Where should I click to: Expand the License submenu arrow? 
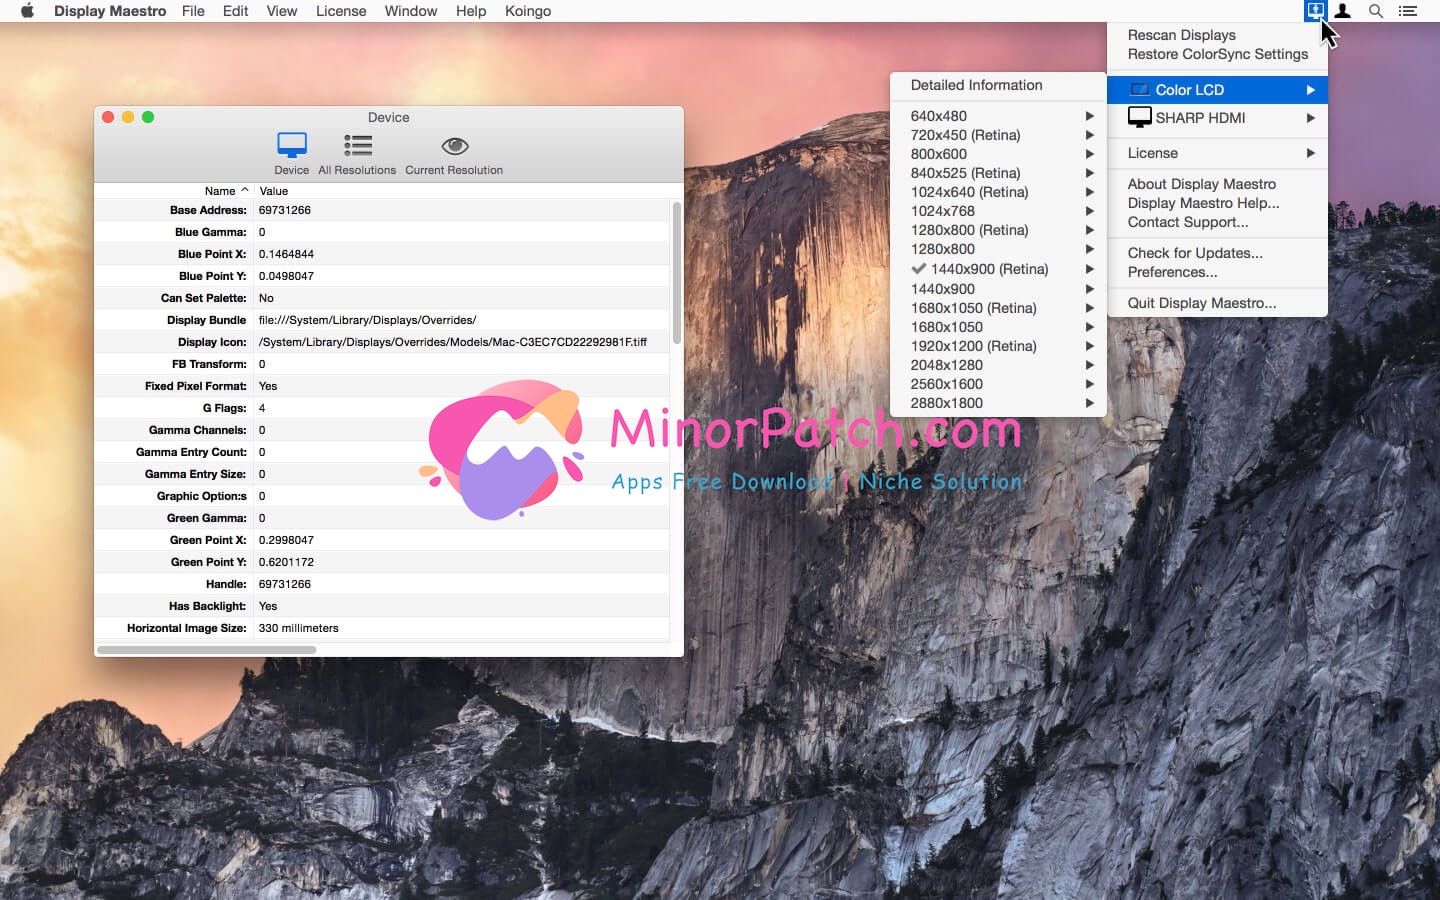coord(1310,153)
